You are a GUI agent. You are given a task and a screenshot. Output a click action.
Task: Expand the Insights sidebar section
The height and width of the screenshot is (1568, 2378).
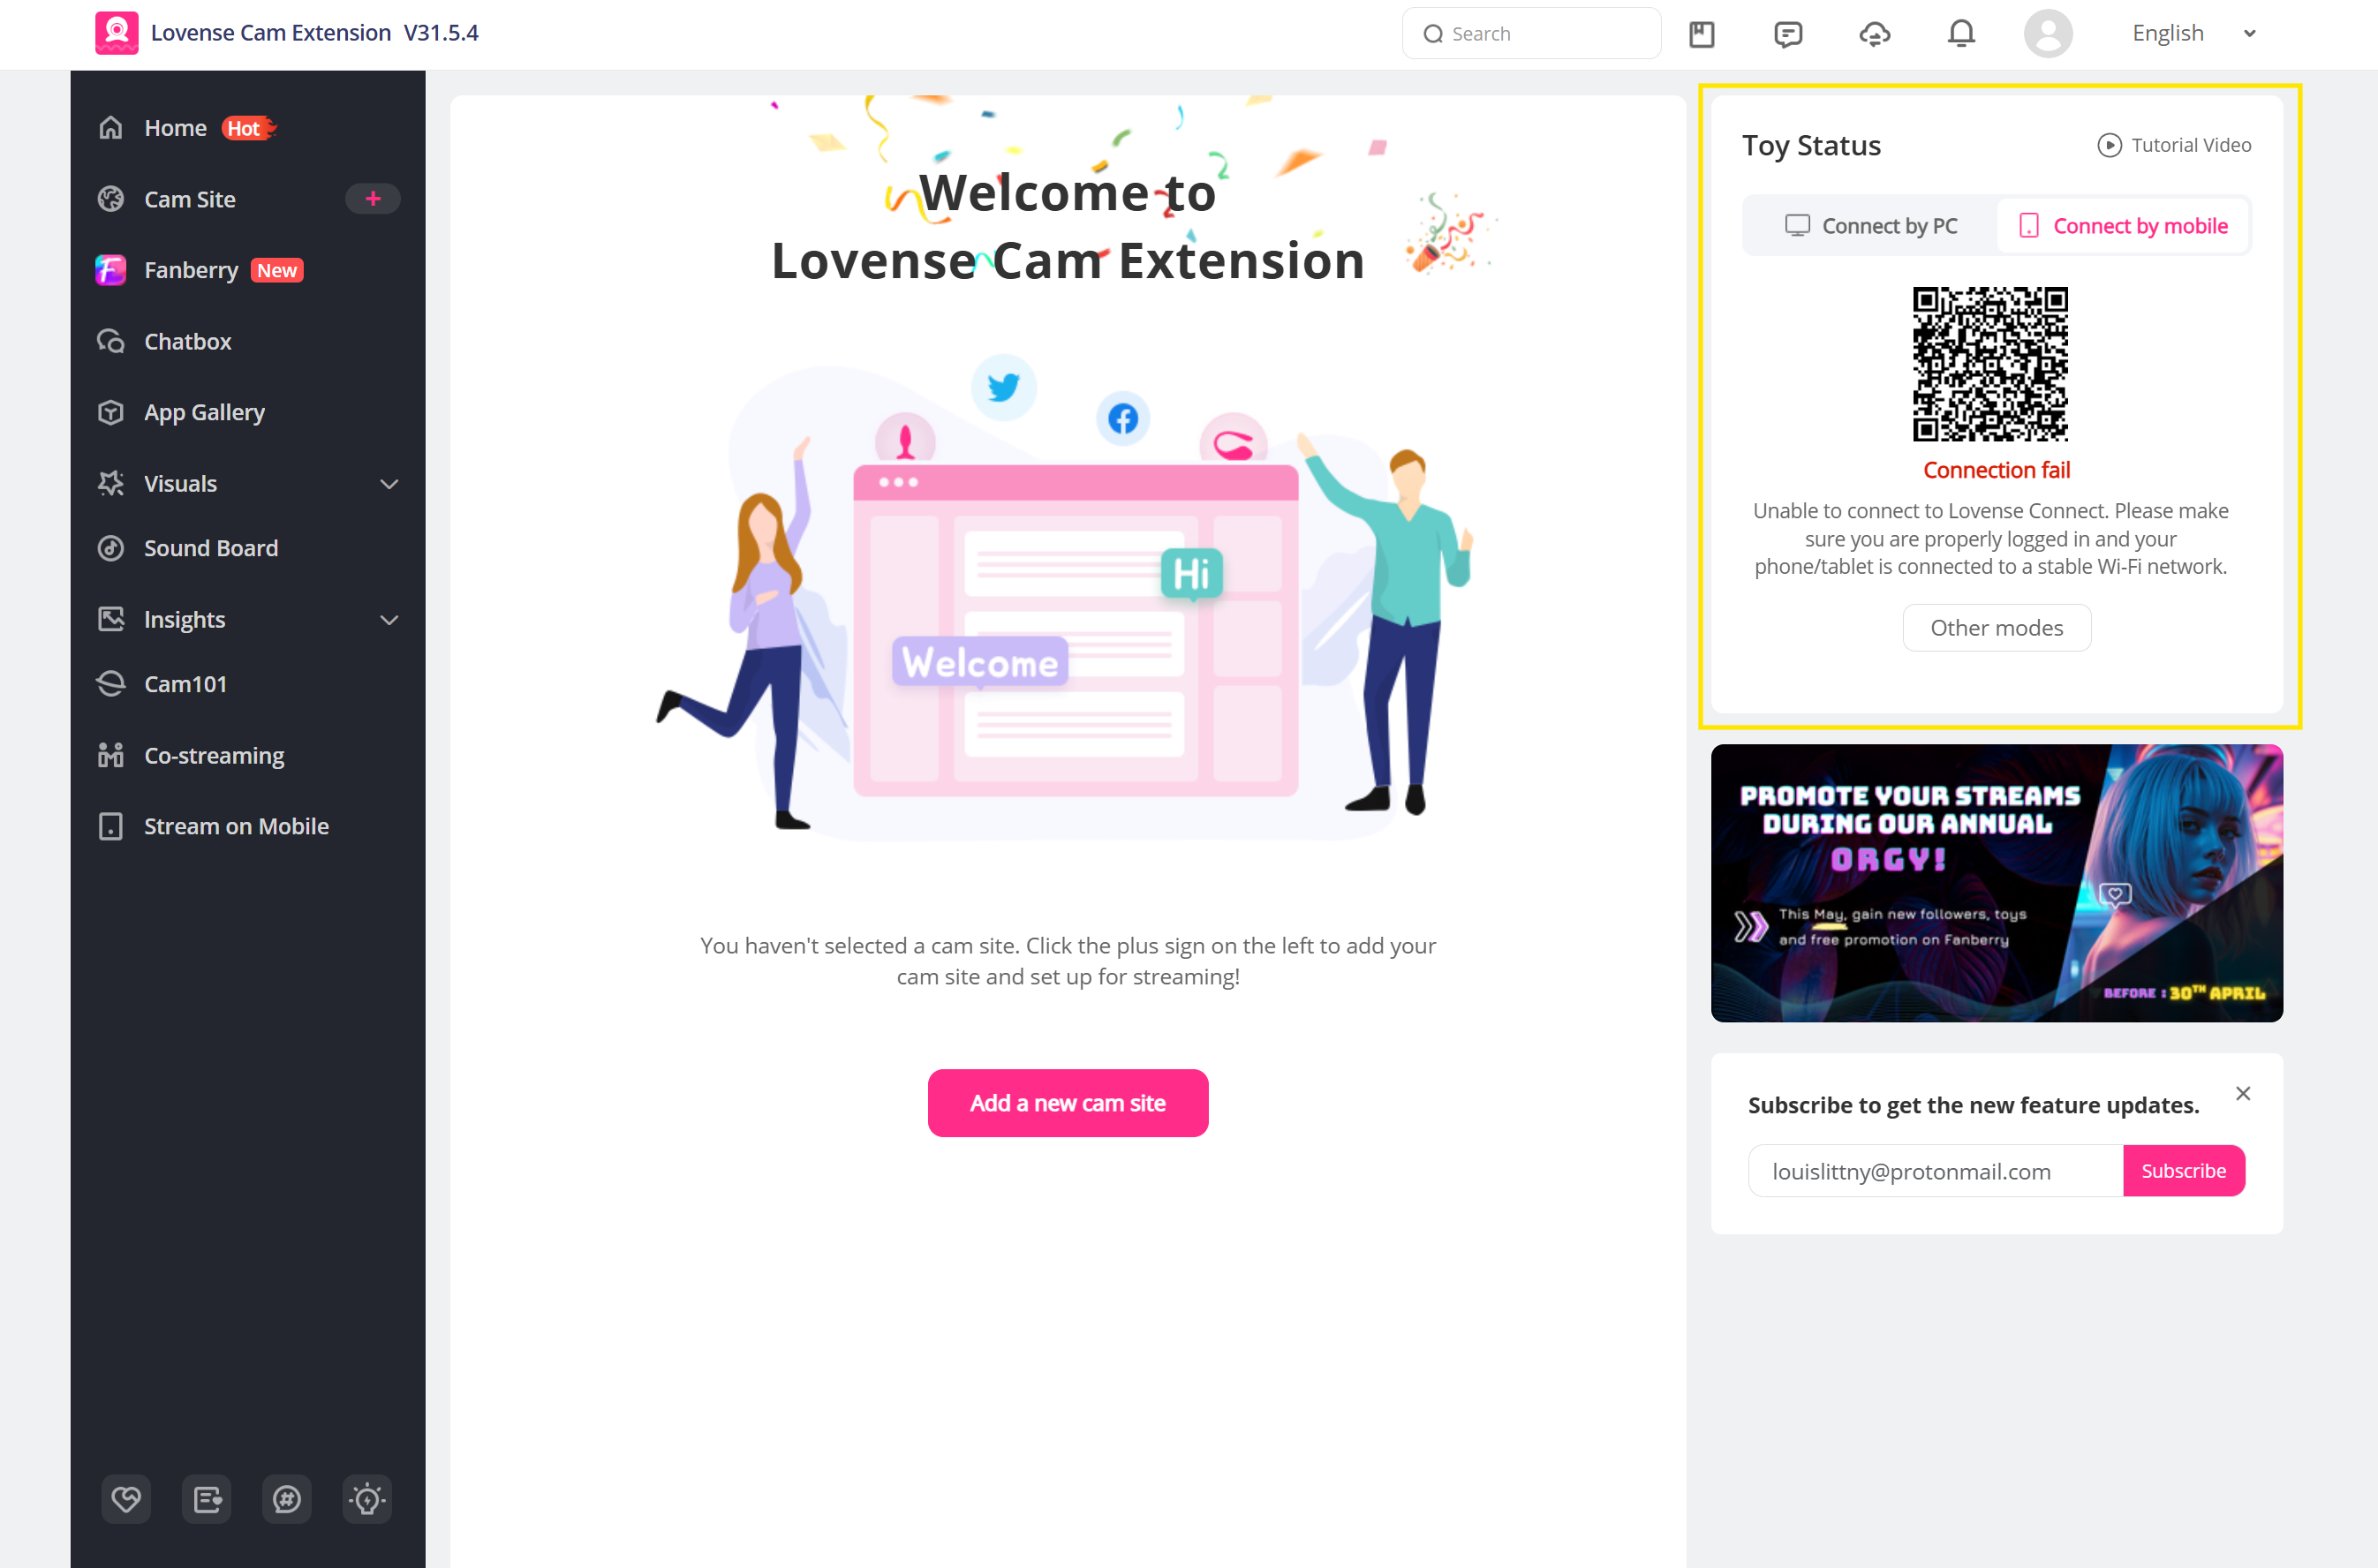coord(389,620)
